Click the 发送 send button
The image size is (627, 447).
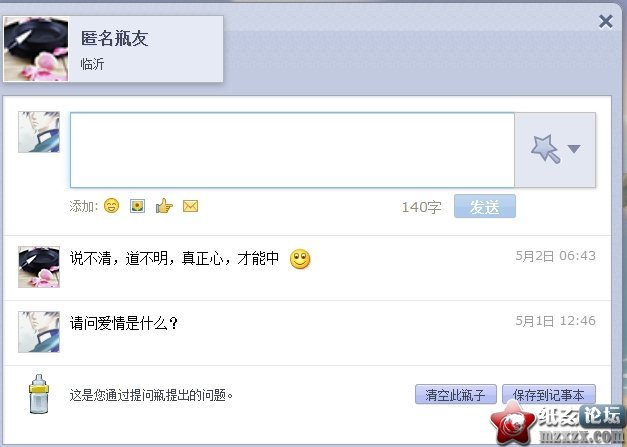[x=485, y=206]
